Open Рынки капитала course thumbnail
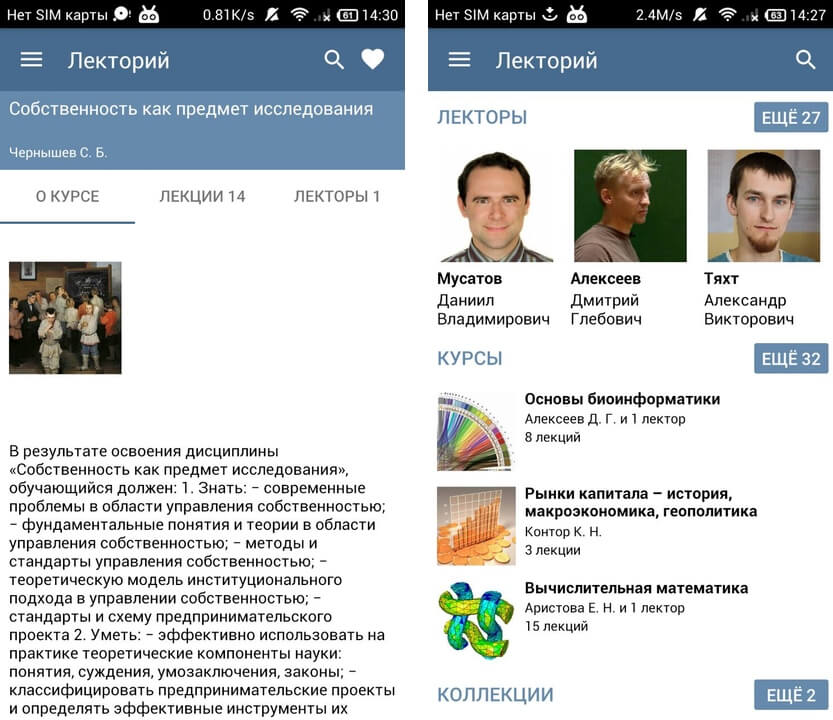Screen dimensions: 833x720 coord(476,526)
